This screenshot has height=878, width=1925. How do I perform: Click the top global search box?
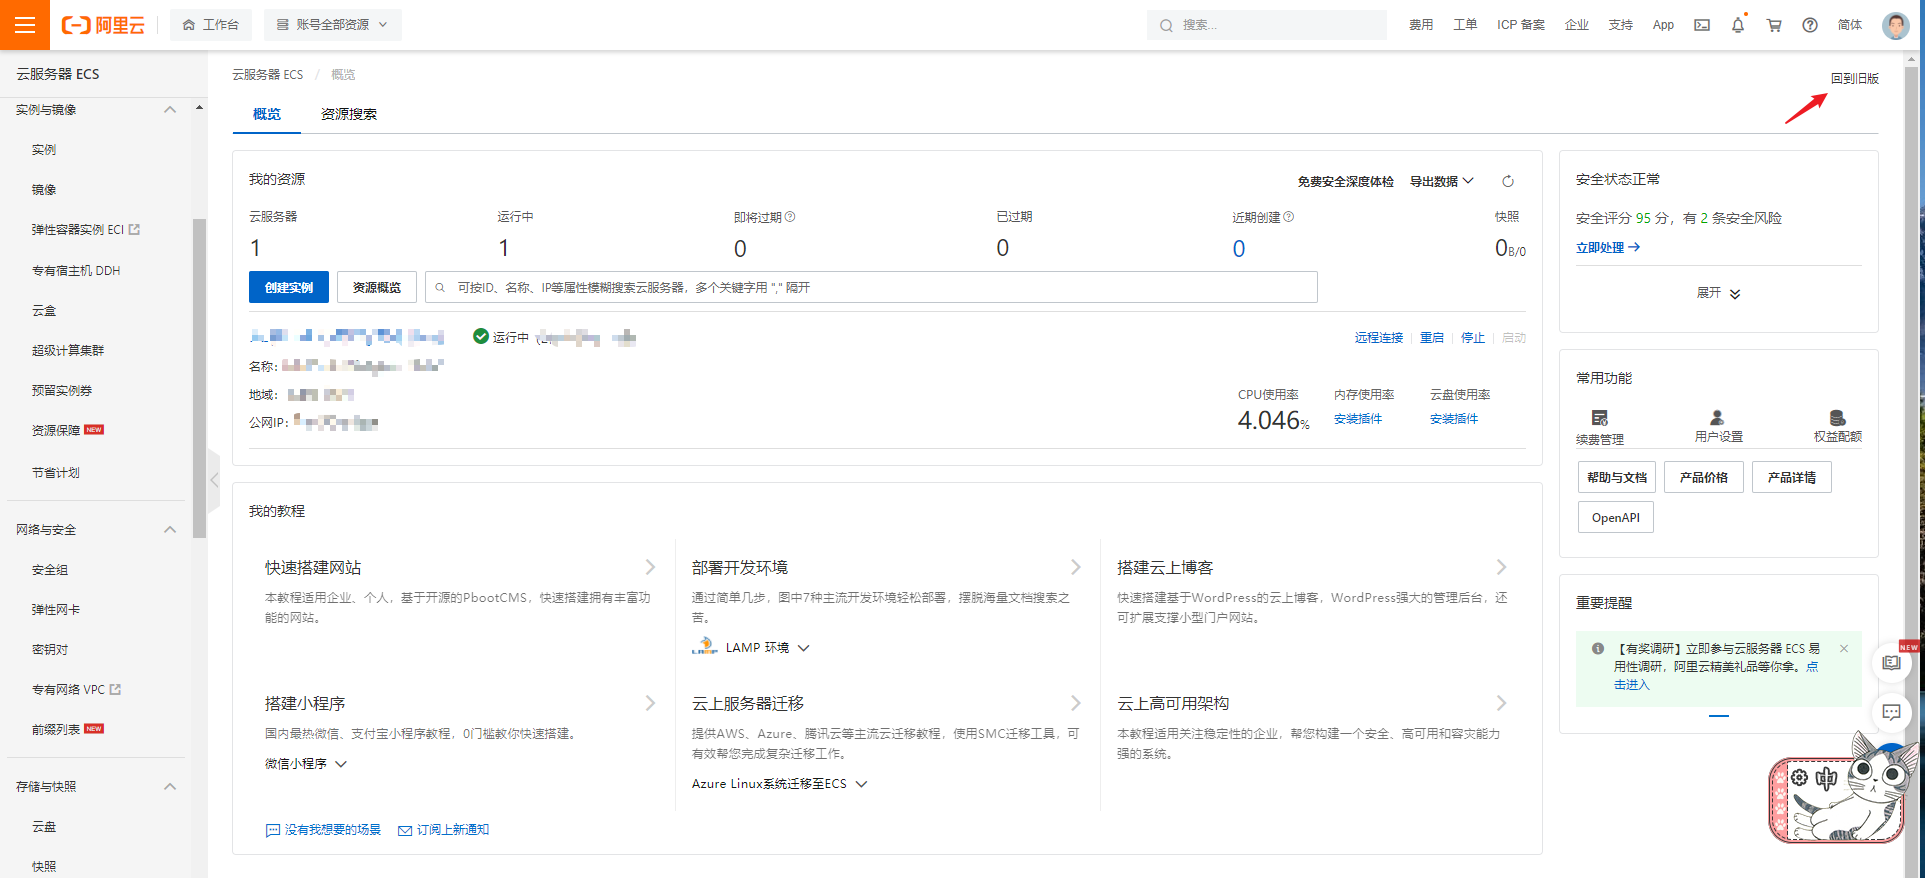[1267, 25]
